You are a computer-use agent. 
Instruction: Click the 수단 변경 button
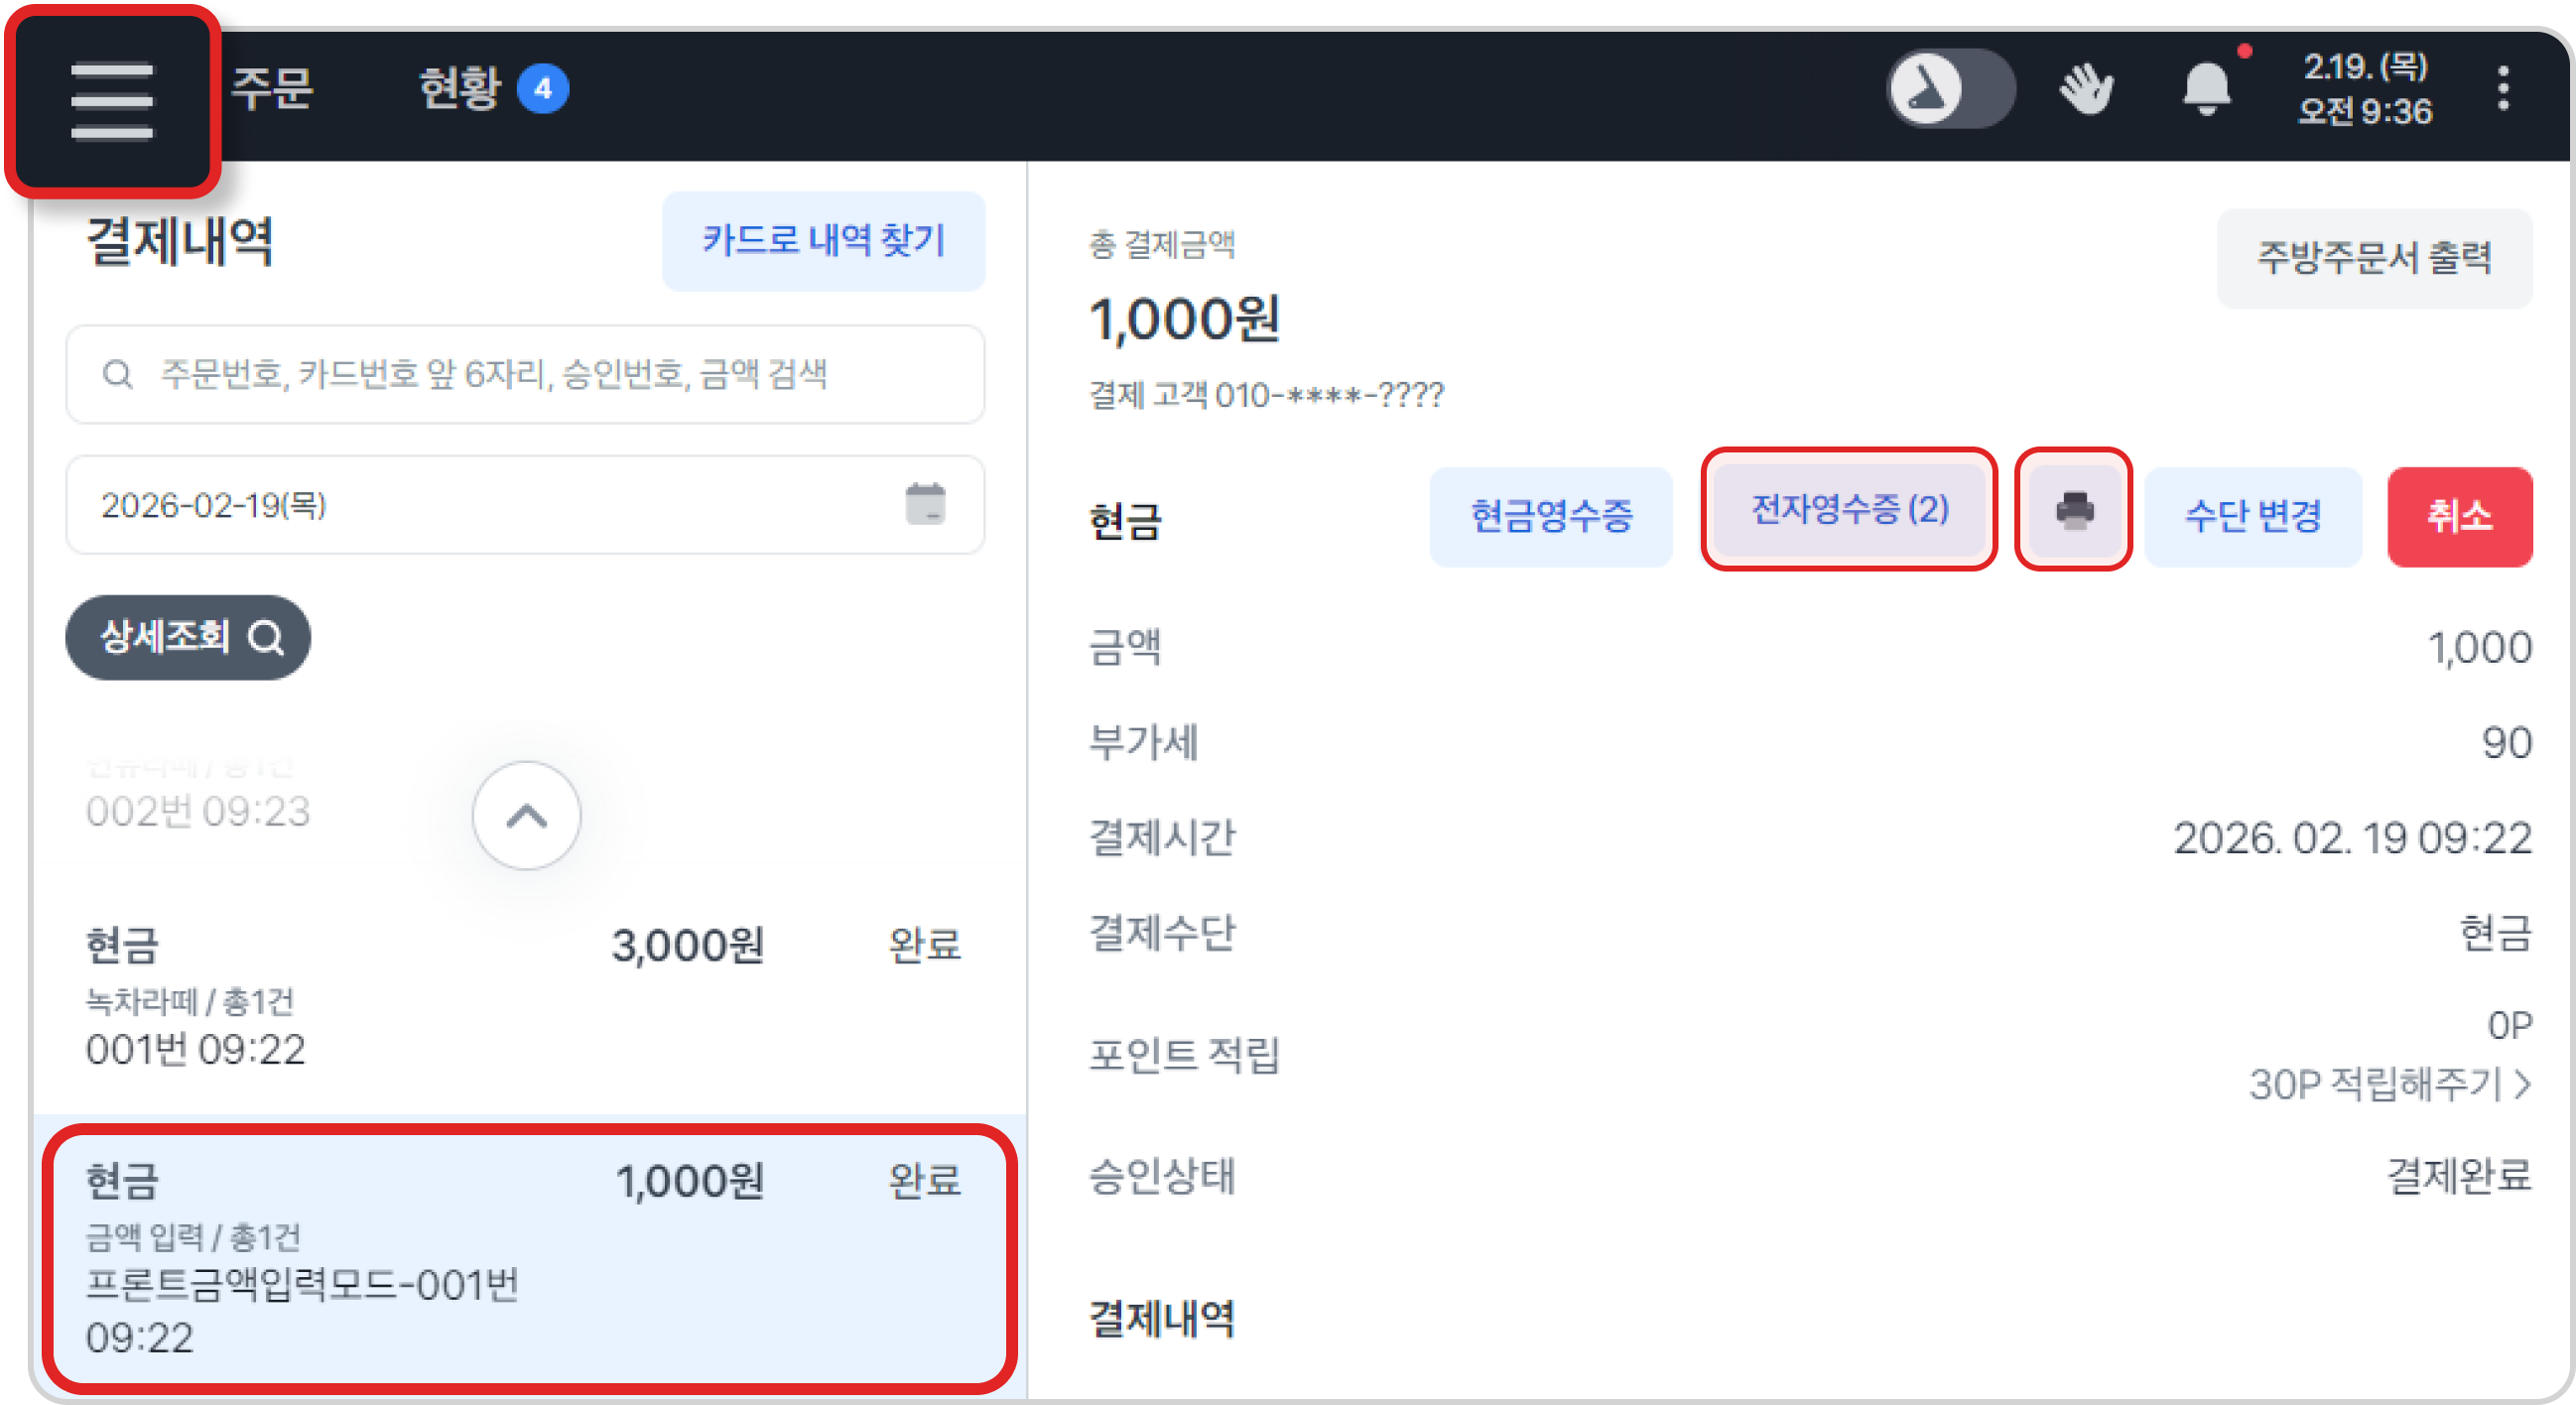coord(2253,517)
